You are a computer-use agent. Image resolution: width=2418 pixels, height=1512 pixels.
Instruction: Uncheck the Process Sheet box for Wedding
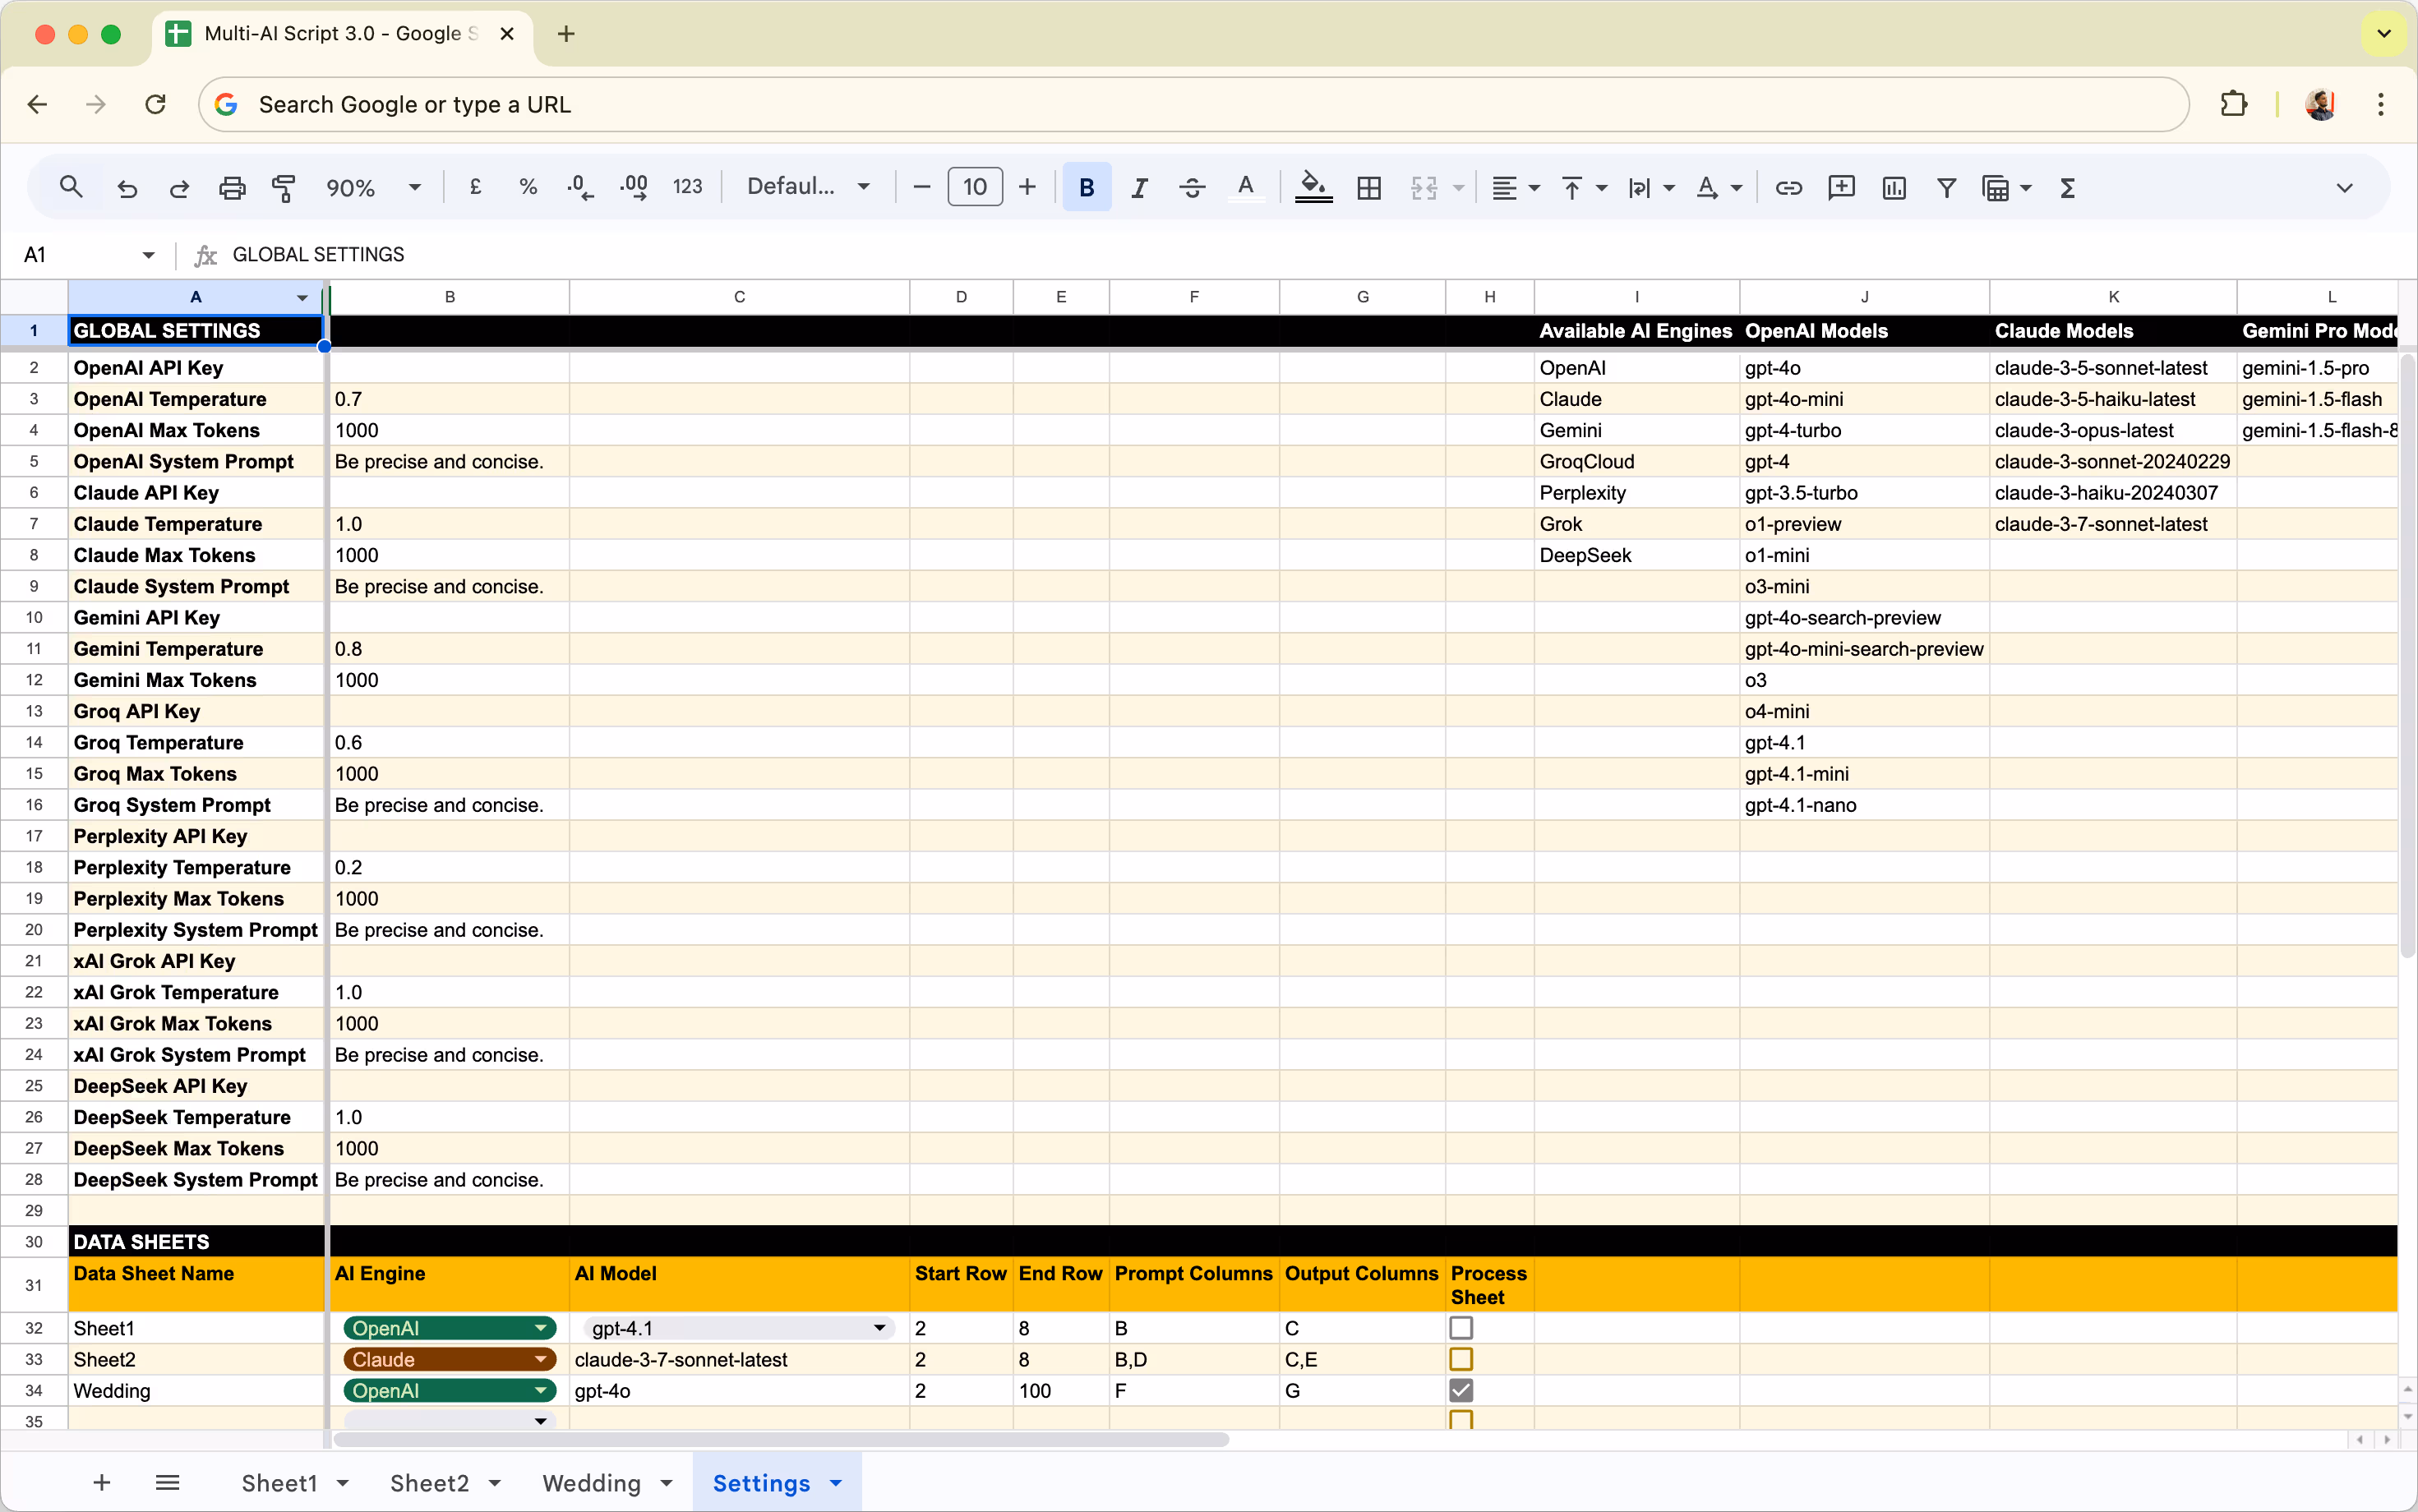coord(1461,1390)
